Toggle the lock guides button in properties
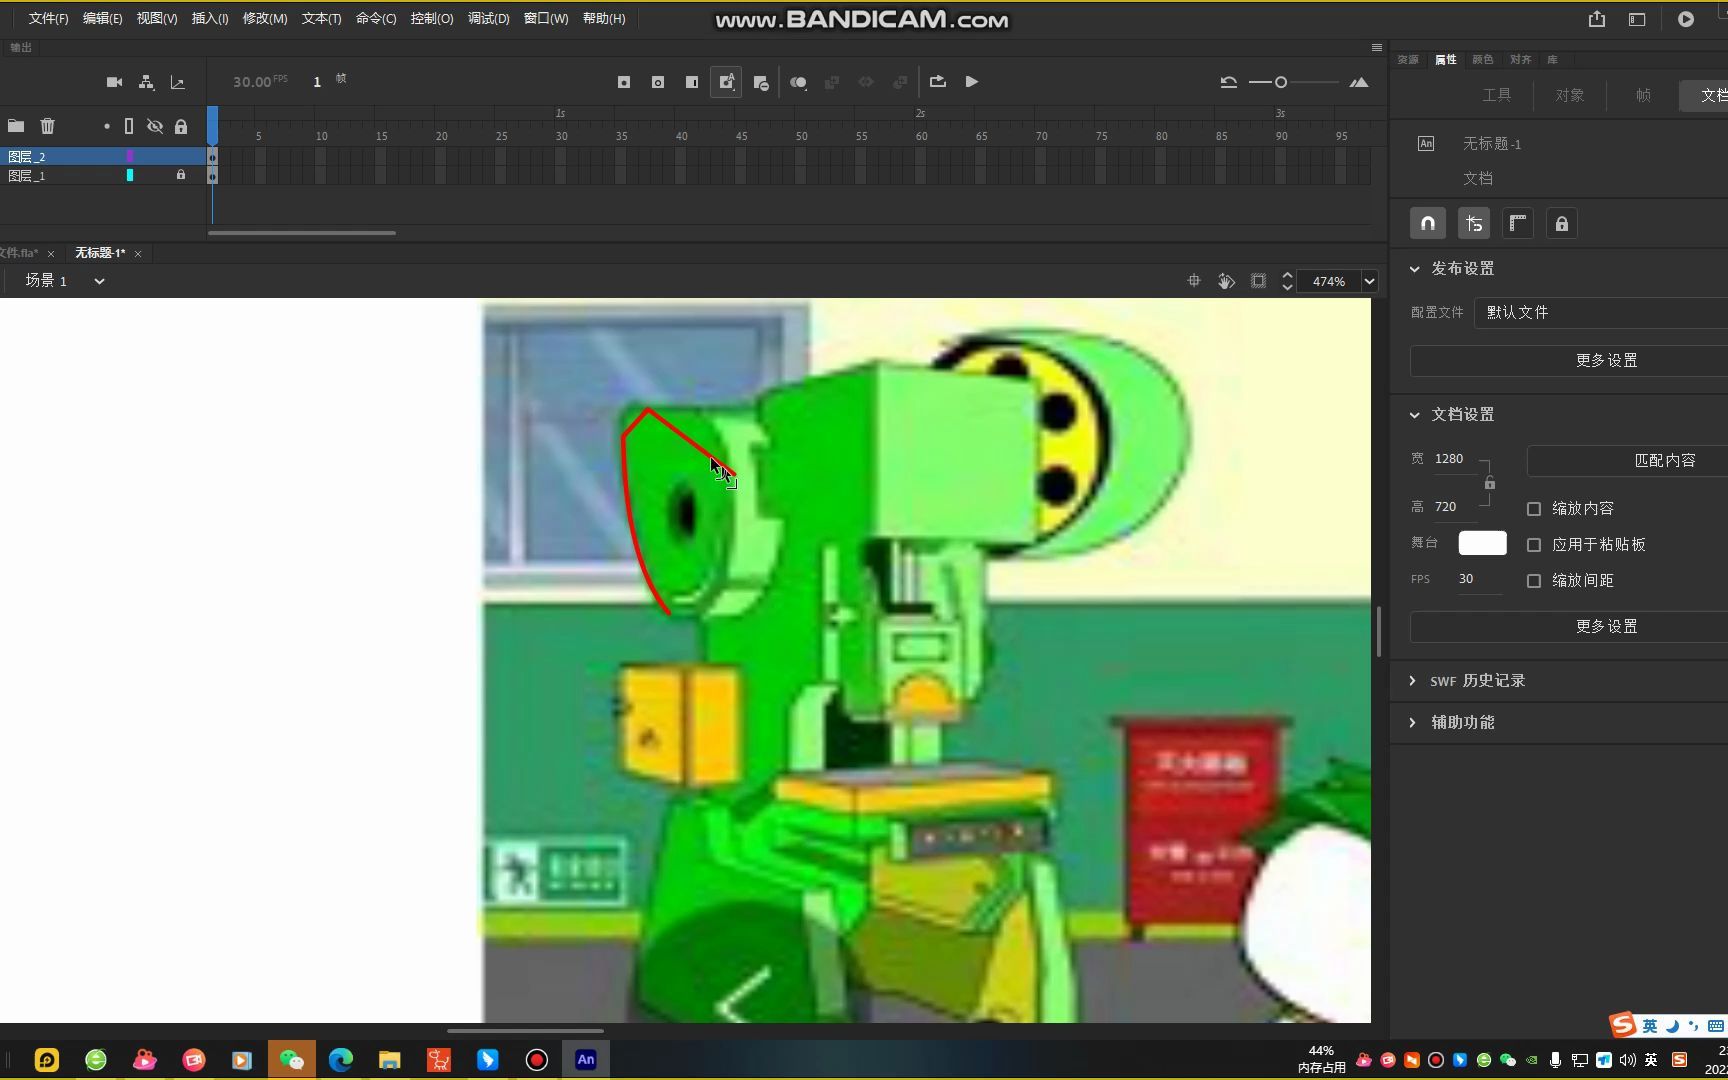The image size is (1728, 1080). pyautogui.click(x=1562, y=223)
